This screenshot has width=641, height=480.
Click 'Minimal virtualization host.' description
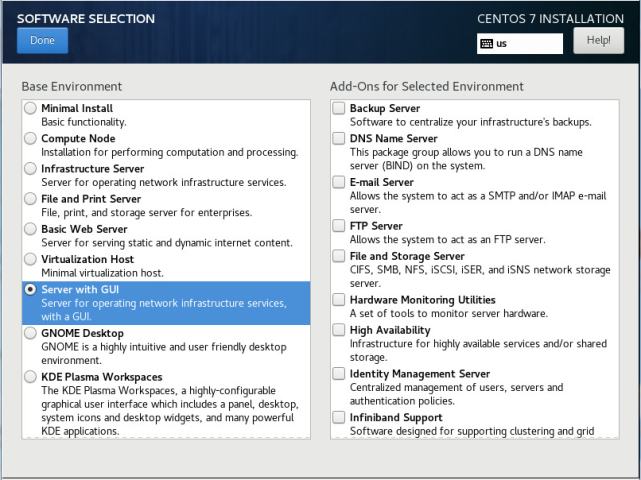(x=102, y=273)
